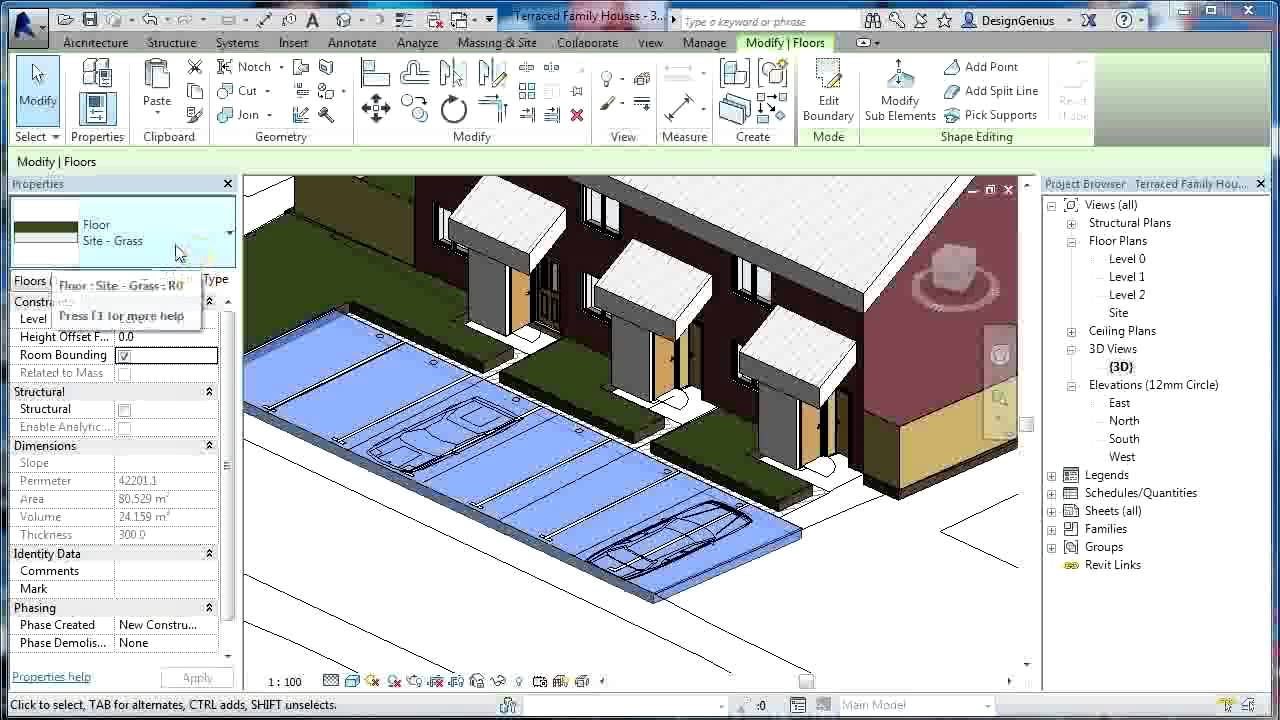This screenshot has width=1280, height=720.
Task: Click the Help question mark icon
Action: pos(1124,20)
